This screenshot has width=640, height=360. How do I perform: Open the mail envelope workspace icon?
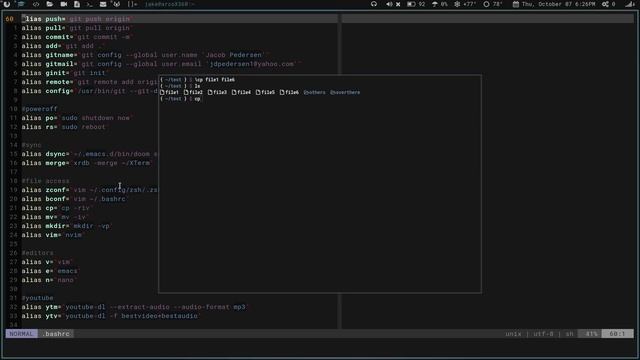coord(103,4)
